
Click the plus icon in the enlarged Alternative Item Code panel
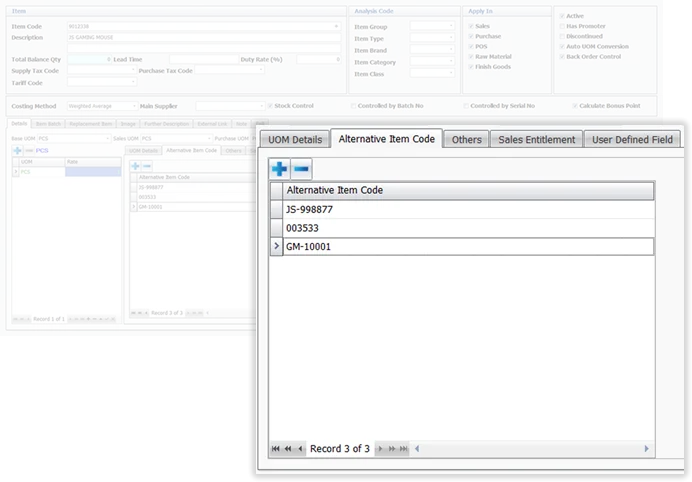point(280,169)
